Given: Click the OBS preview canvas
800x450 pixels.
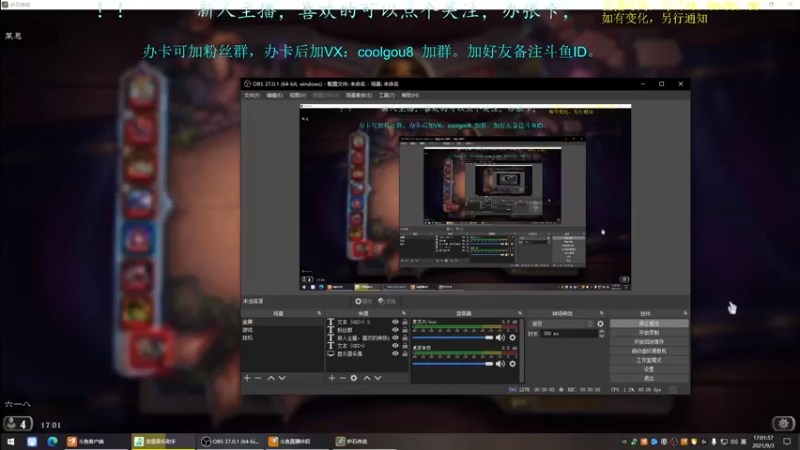Looking at the screenshot, I should [x=465, y=197].
